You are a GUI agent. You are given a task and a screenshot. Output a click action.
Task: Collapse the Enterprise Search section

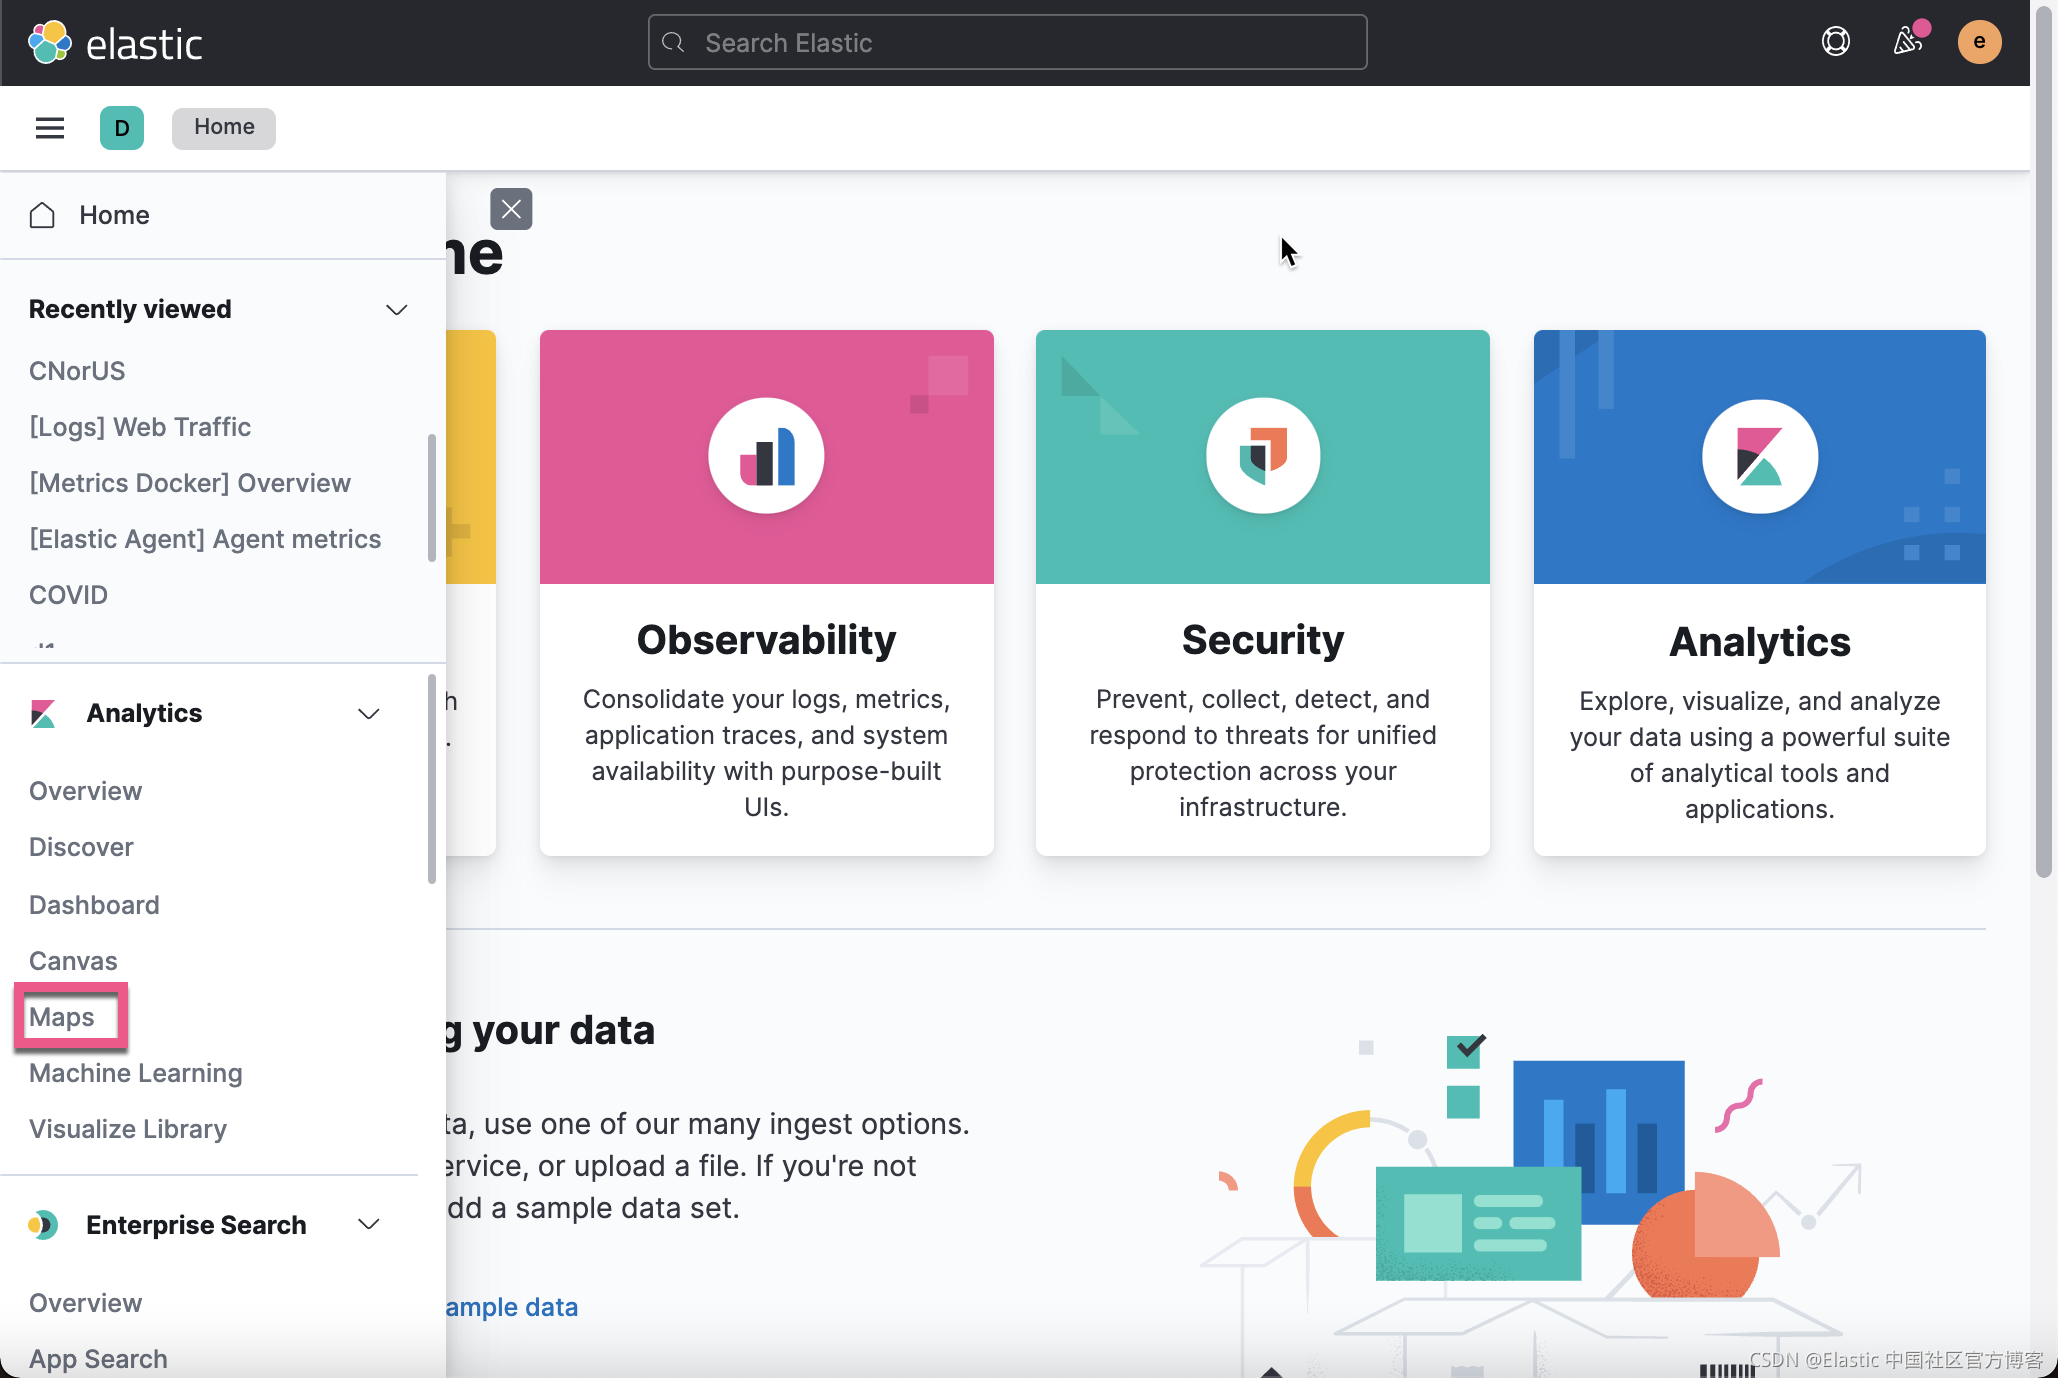point(369,1225)
